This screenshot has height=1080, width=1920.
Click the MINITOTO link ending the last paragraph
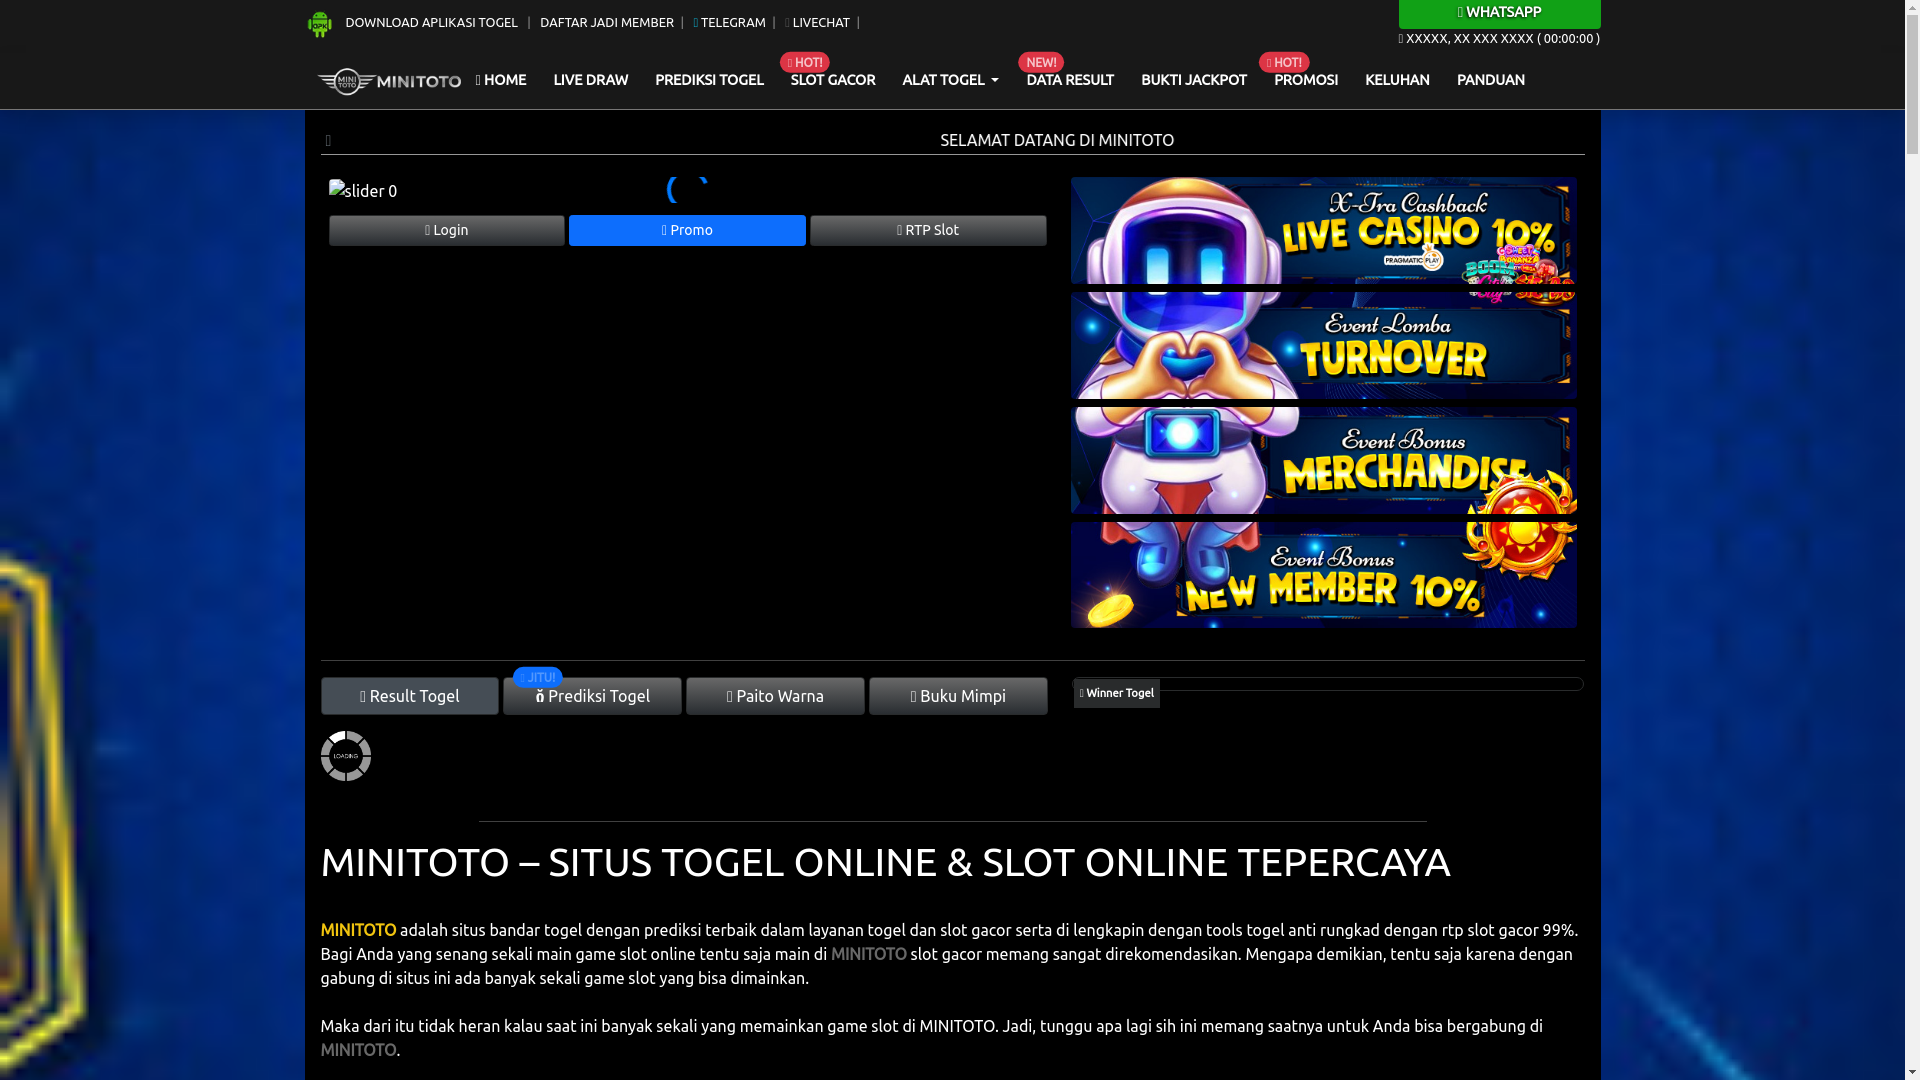[358, 1050]
